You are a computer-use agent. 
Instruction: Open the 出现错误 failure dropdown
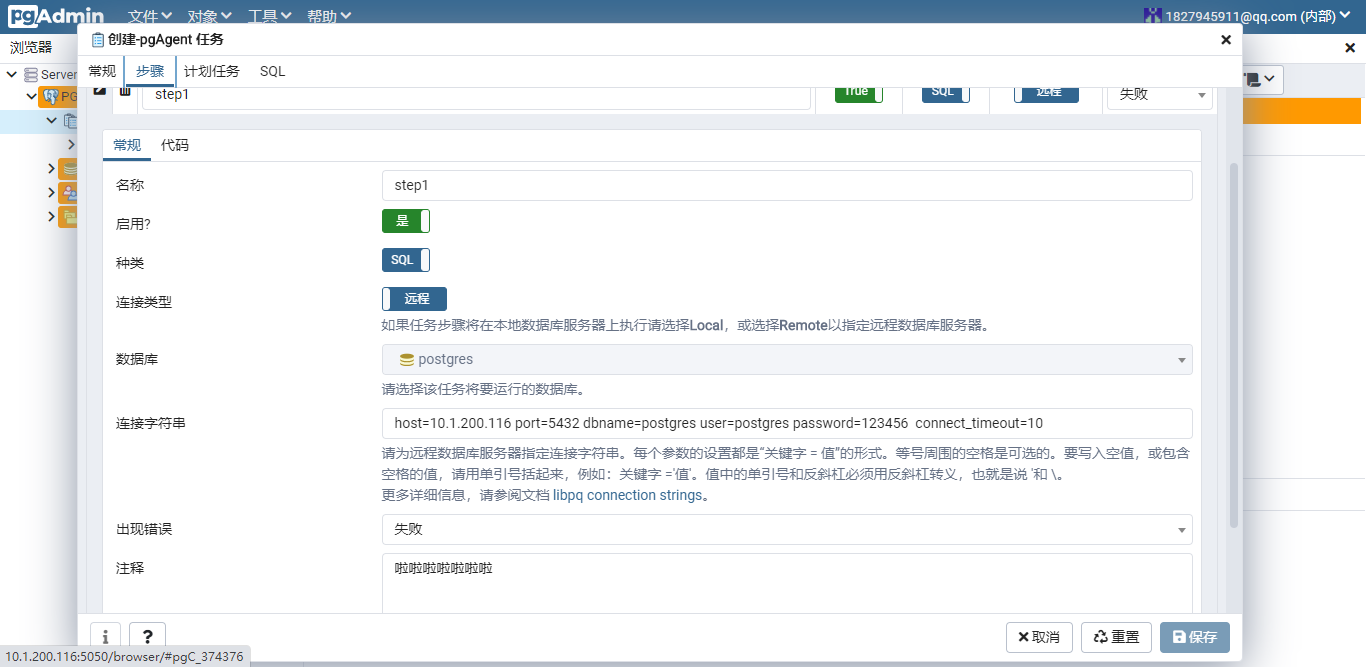pos(1180,529)
